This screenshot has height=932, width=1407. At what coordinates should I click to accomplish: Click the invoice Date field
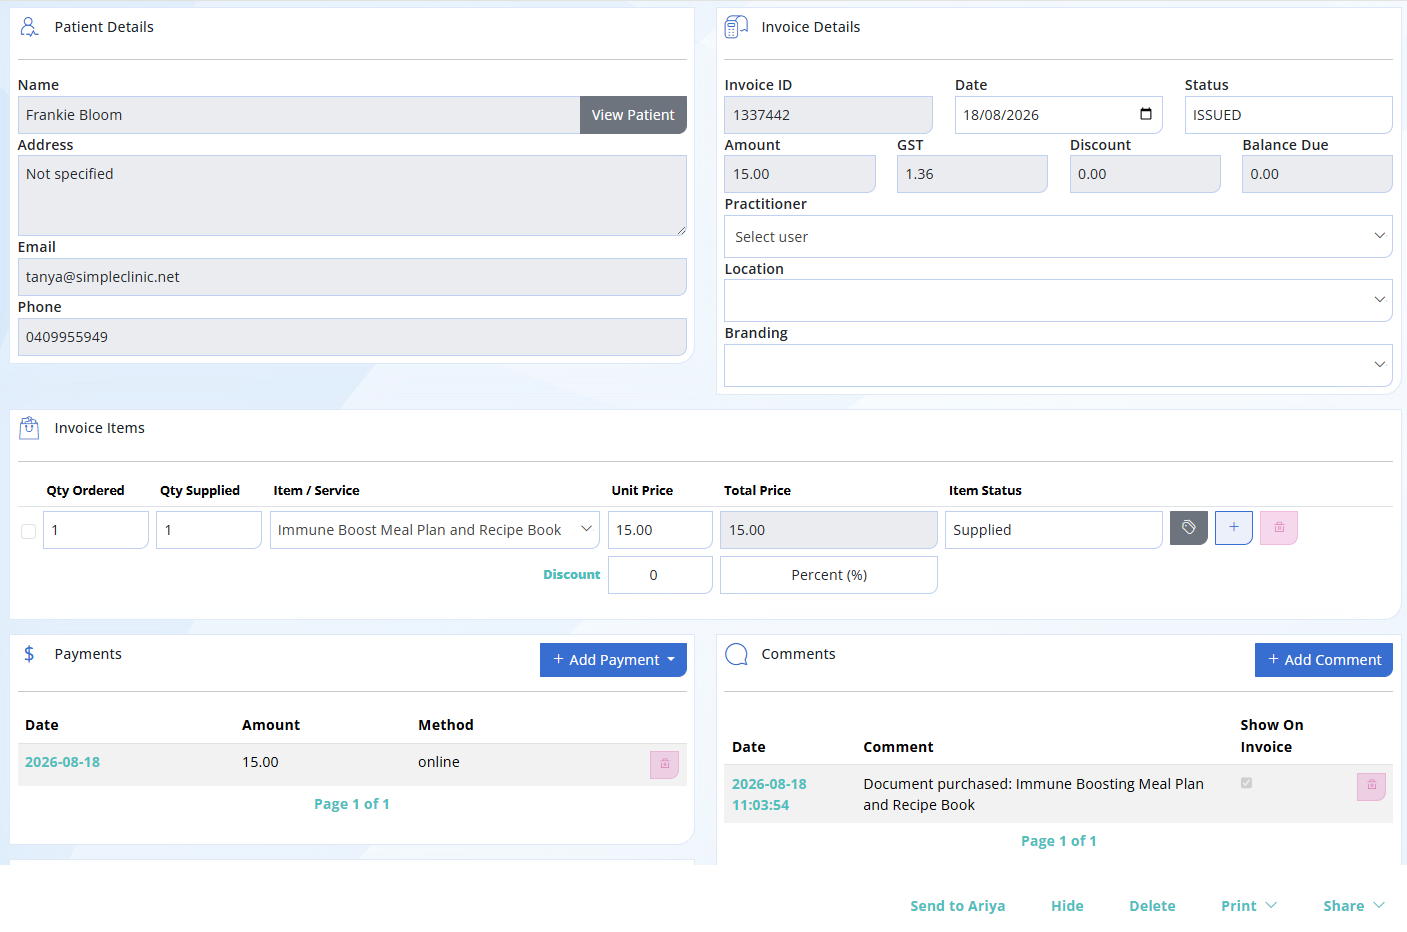point(1058,115)
